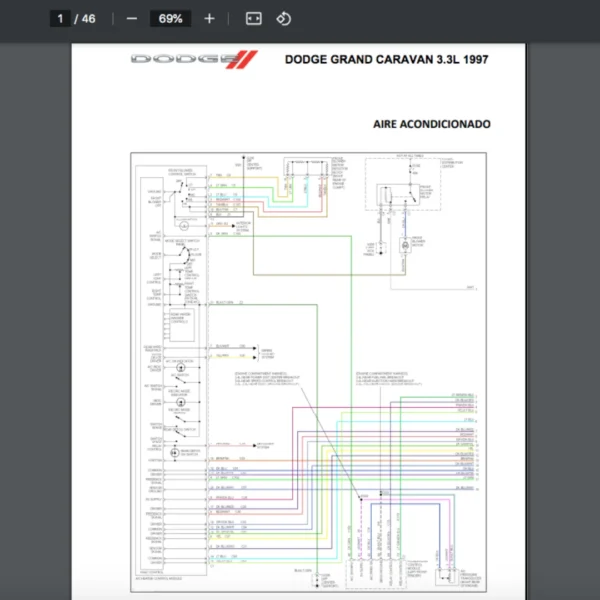Click the zoom out minus icon
600x600 pixels.
(x=131, y=18)
